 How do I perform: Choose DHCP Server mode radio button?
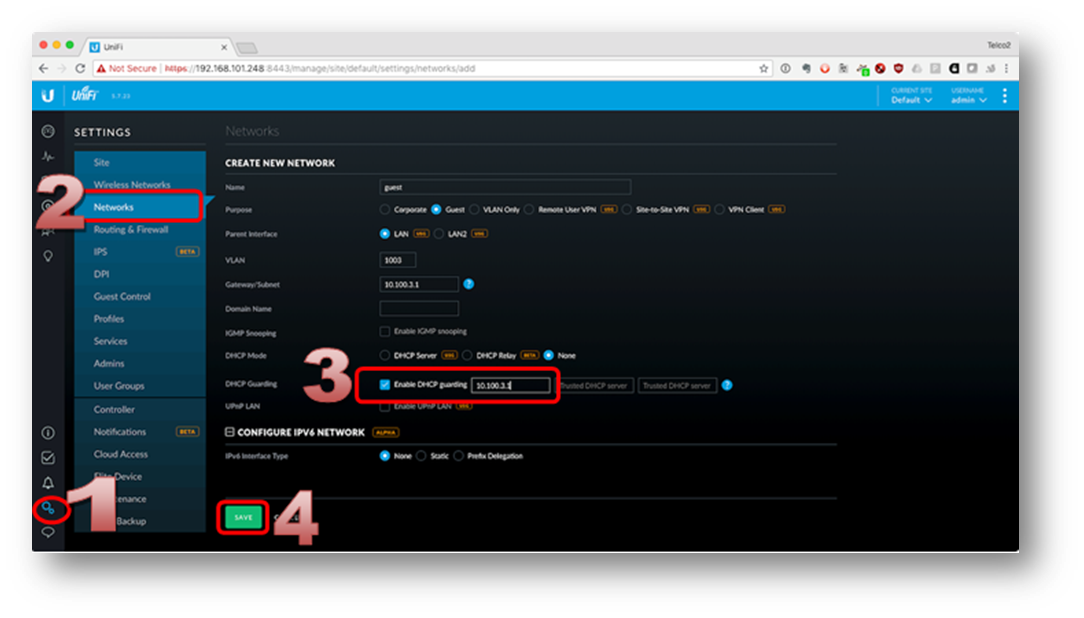coord(385,356)
